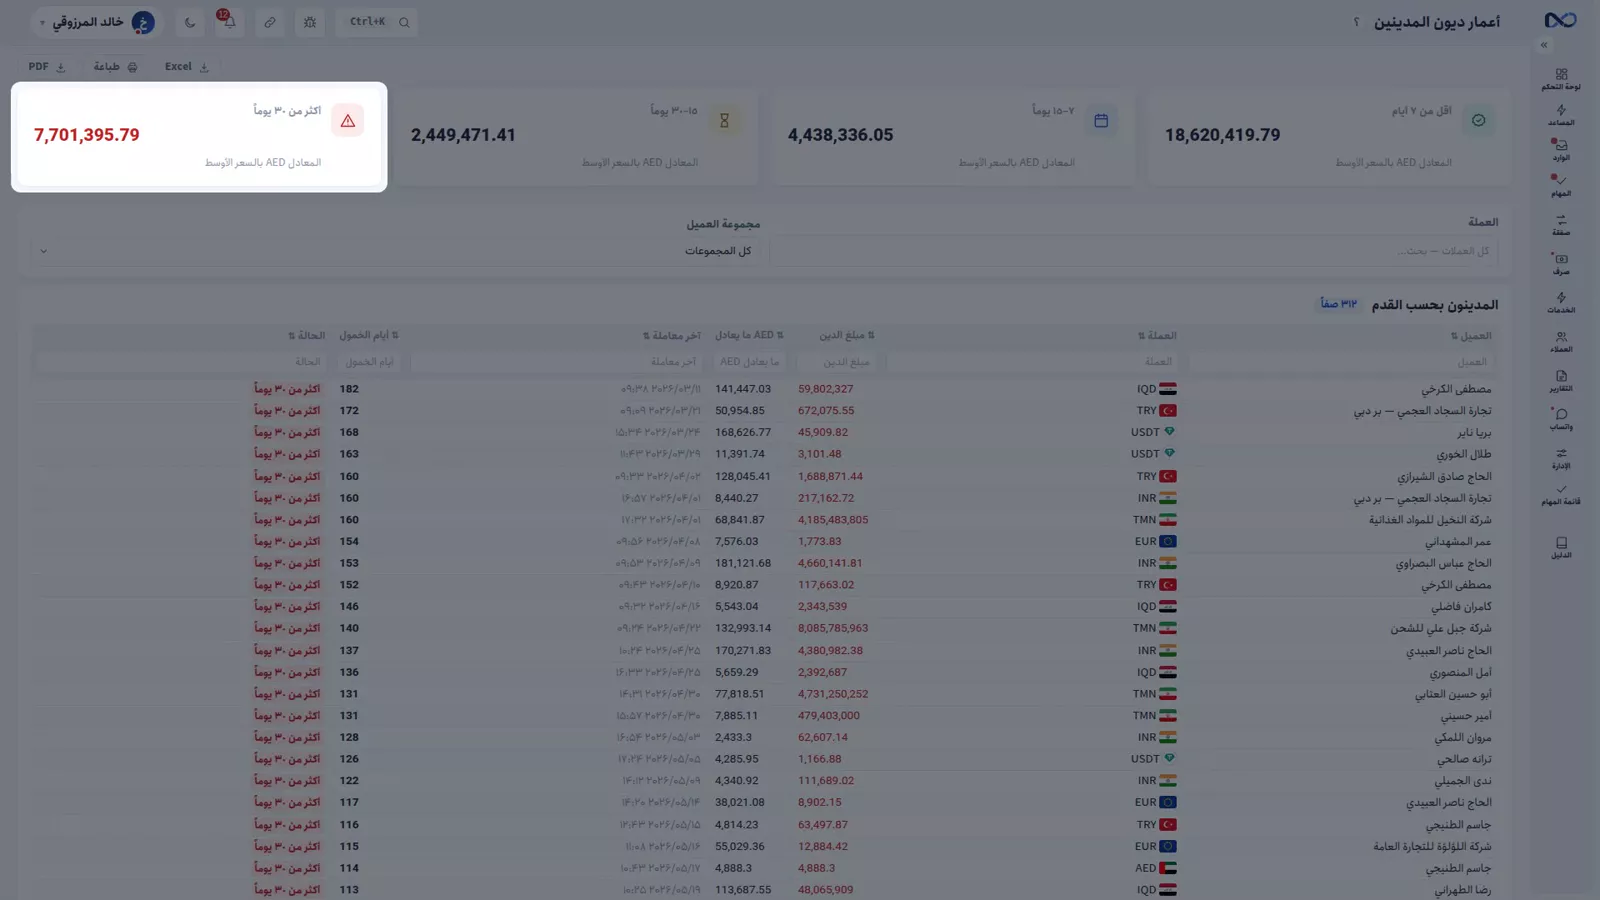Sort table by الحالة column
Viewport: 1600px width, 900px height.
307,336
